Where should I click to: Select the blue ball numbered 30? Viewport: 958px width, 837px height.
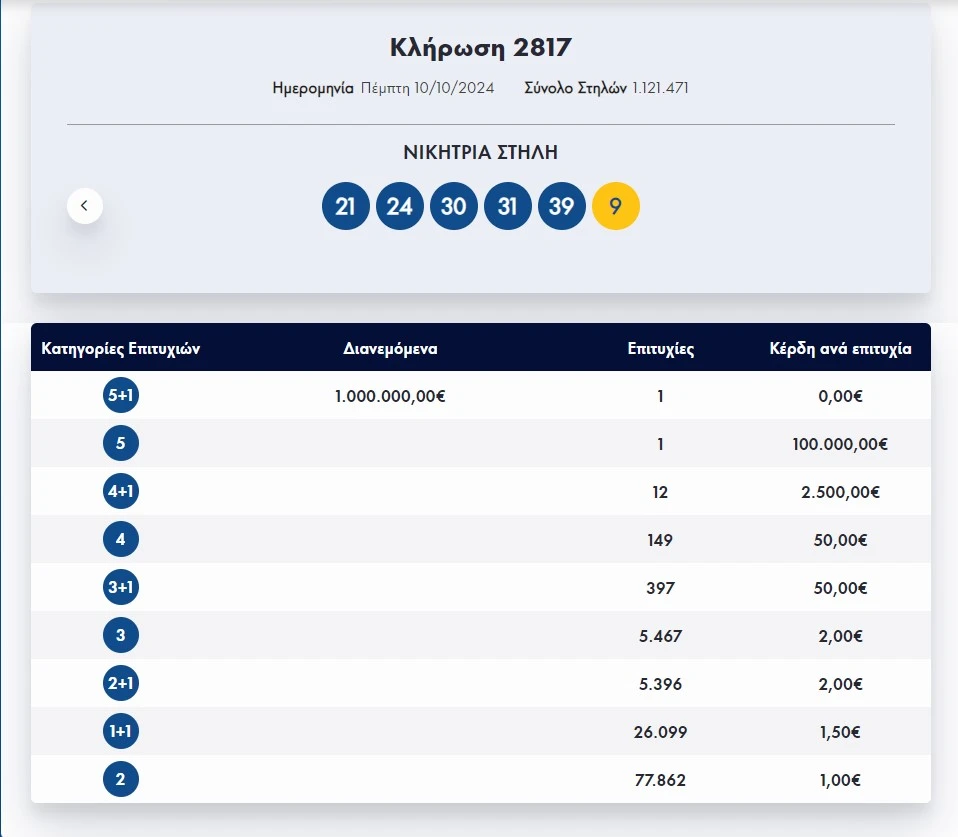point(454,206)
